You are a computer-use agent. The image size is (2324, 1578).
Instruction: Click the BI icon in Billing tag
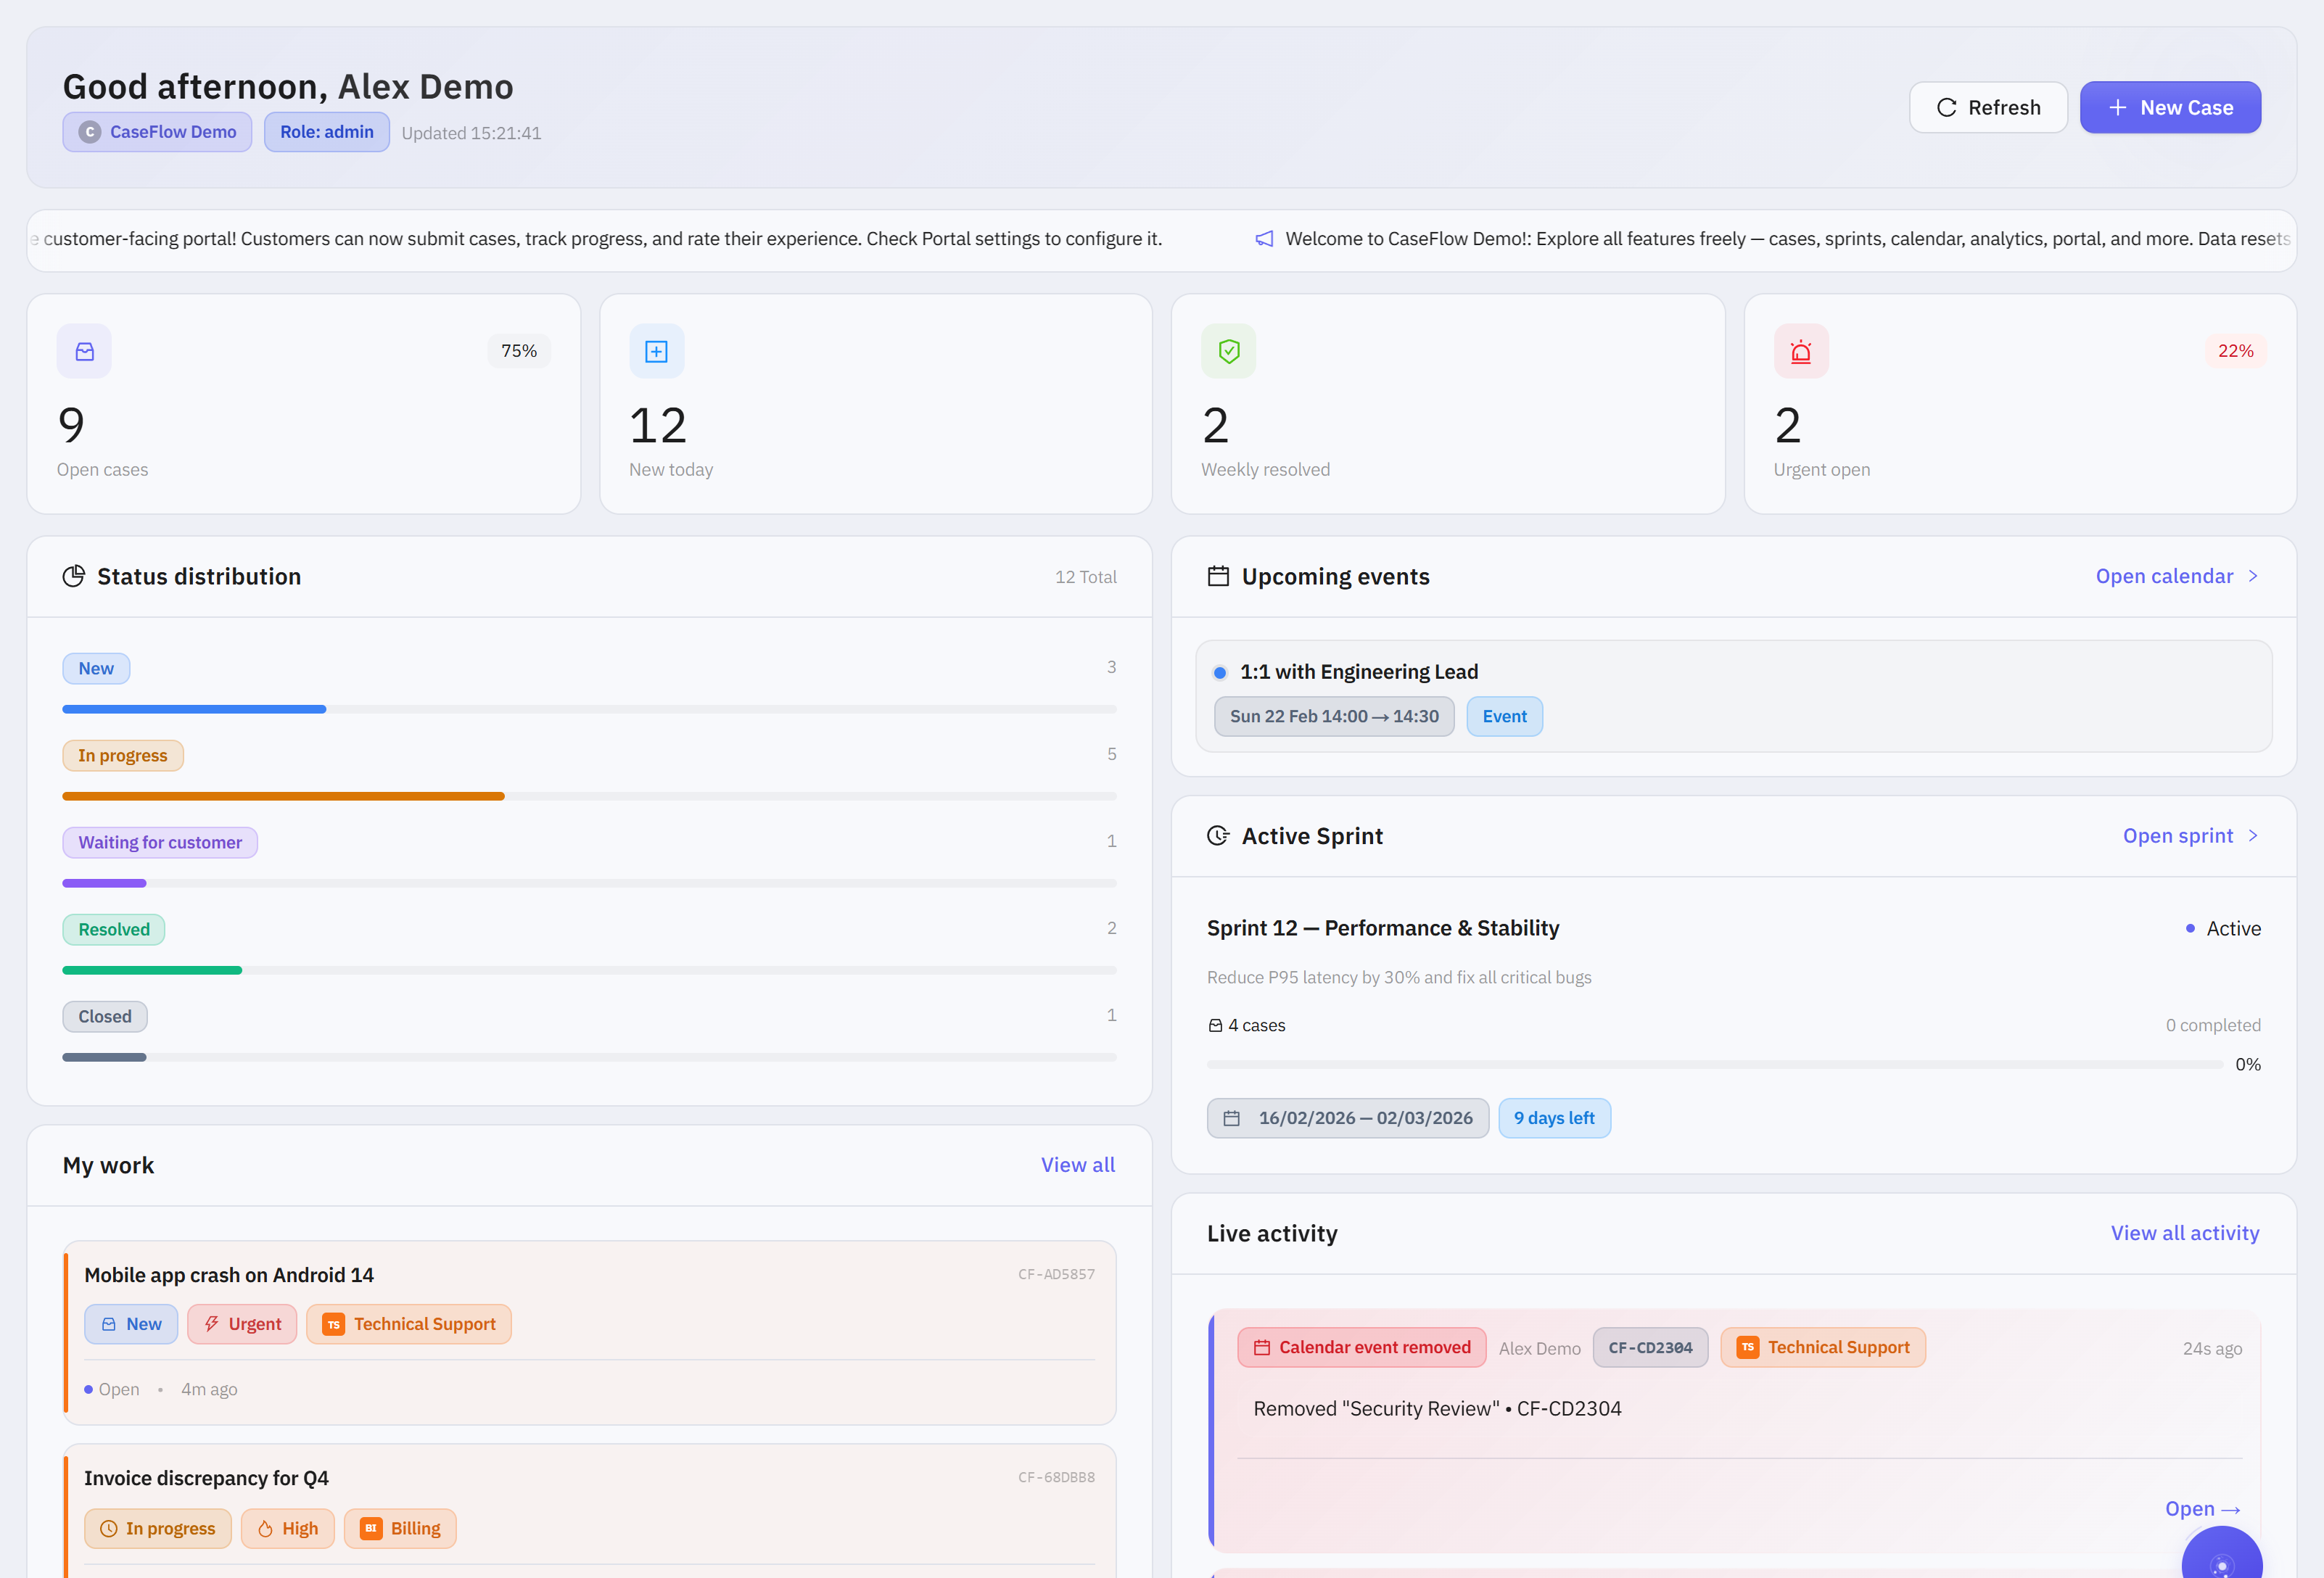tap(371, 1528)
